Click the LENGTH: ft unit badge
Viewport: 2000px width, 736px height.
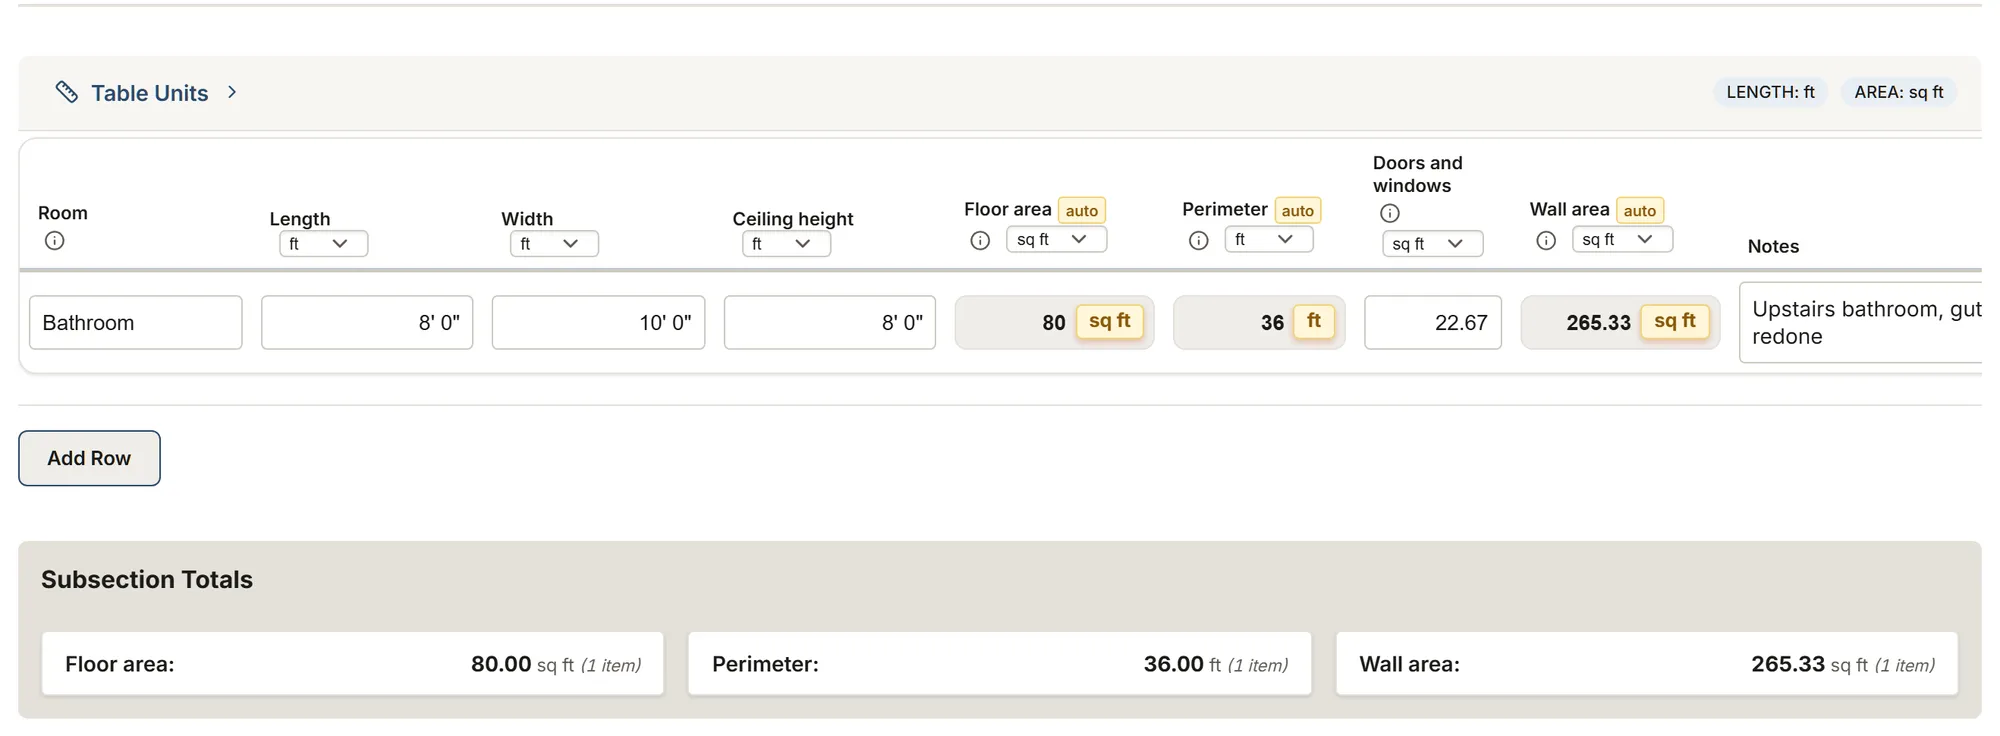[x=1770, y=92]
